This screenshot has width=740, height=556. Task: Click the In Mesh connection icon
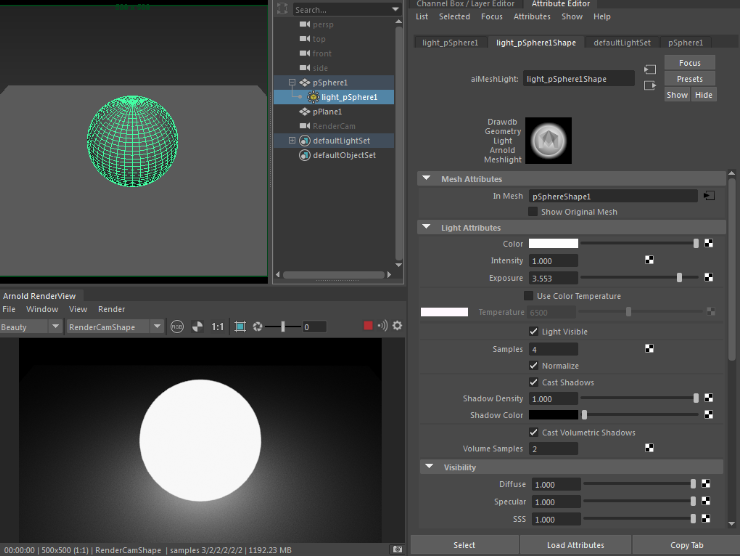(708, 197)
